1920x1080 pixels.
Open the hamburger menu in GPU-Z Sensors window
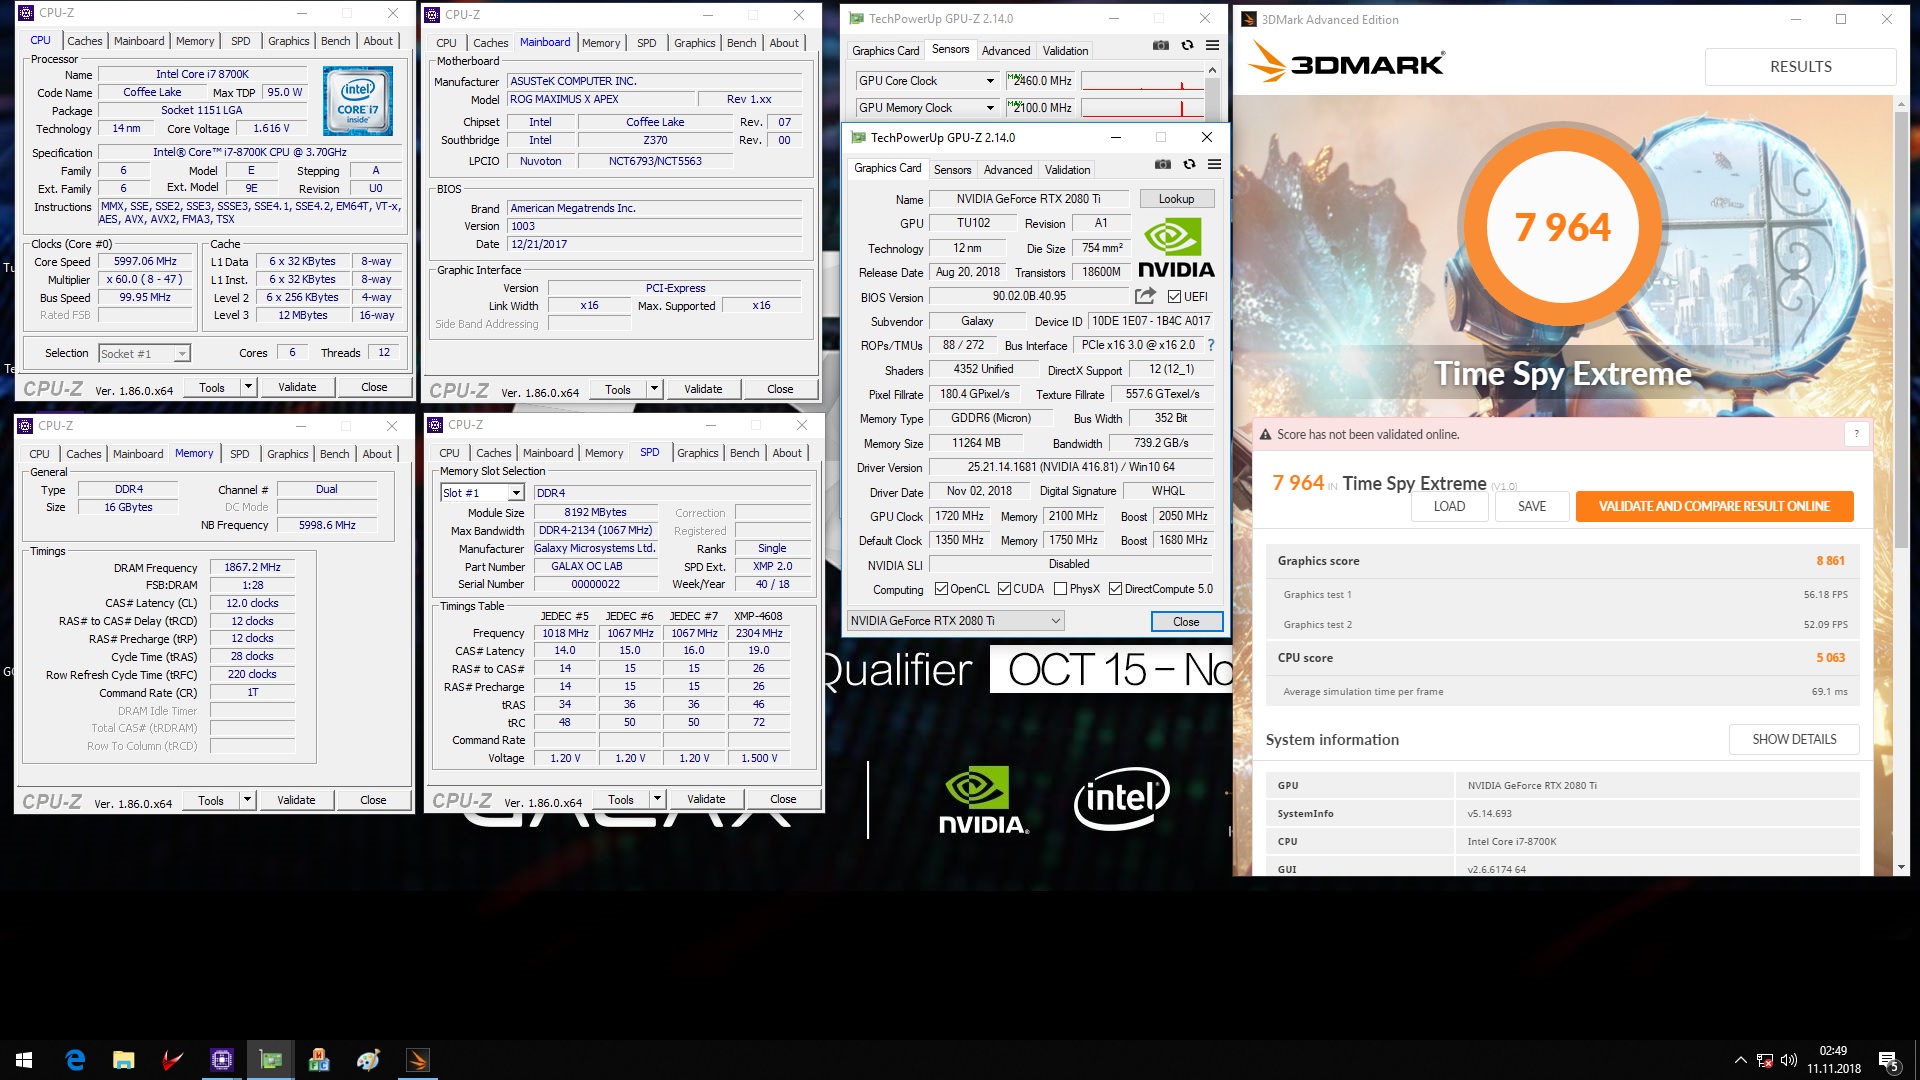[1212, 46]
